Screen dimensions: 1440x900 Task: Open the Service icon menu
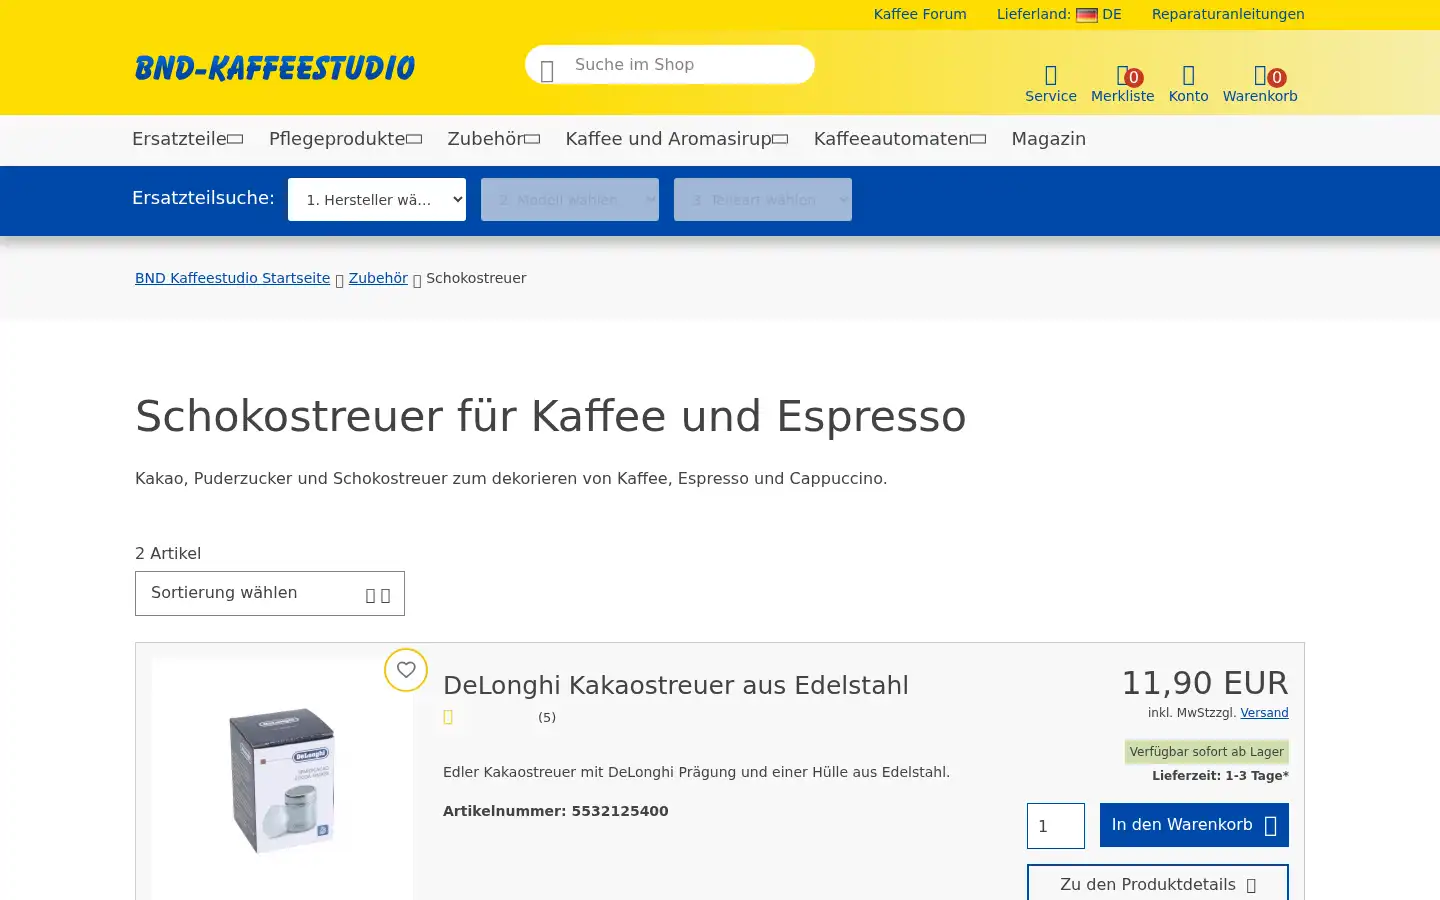1050,84
